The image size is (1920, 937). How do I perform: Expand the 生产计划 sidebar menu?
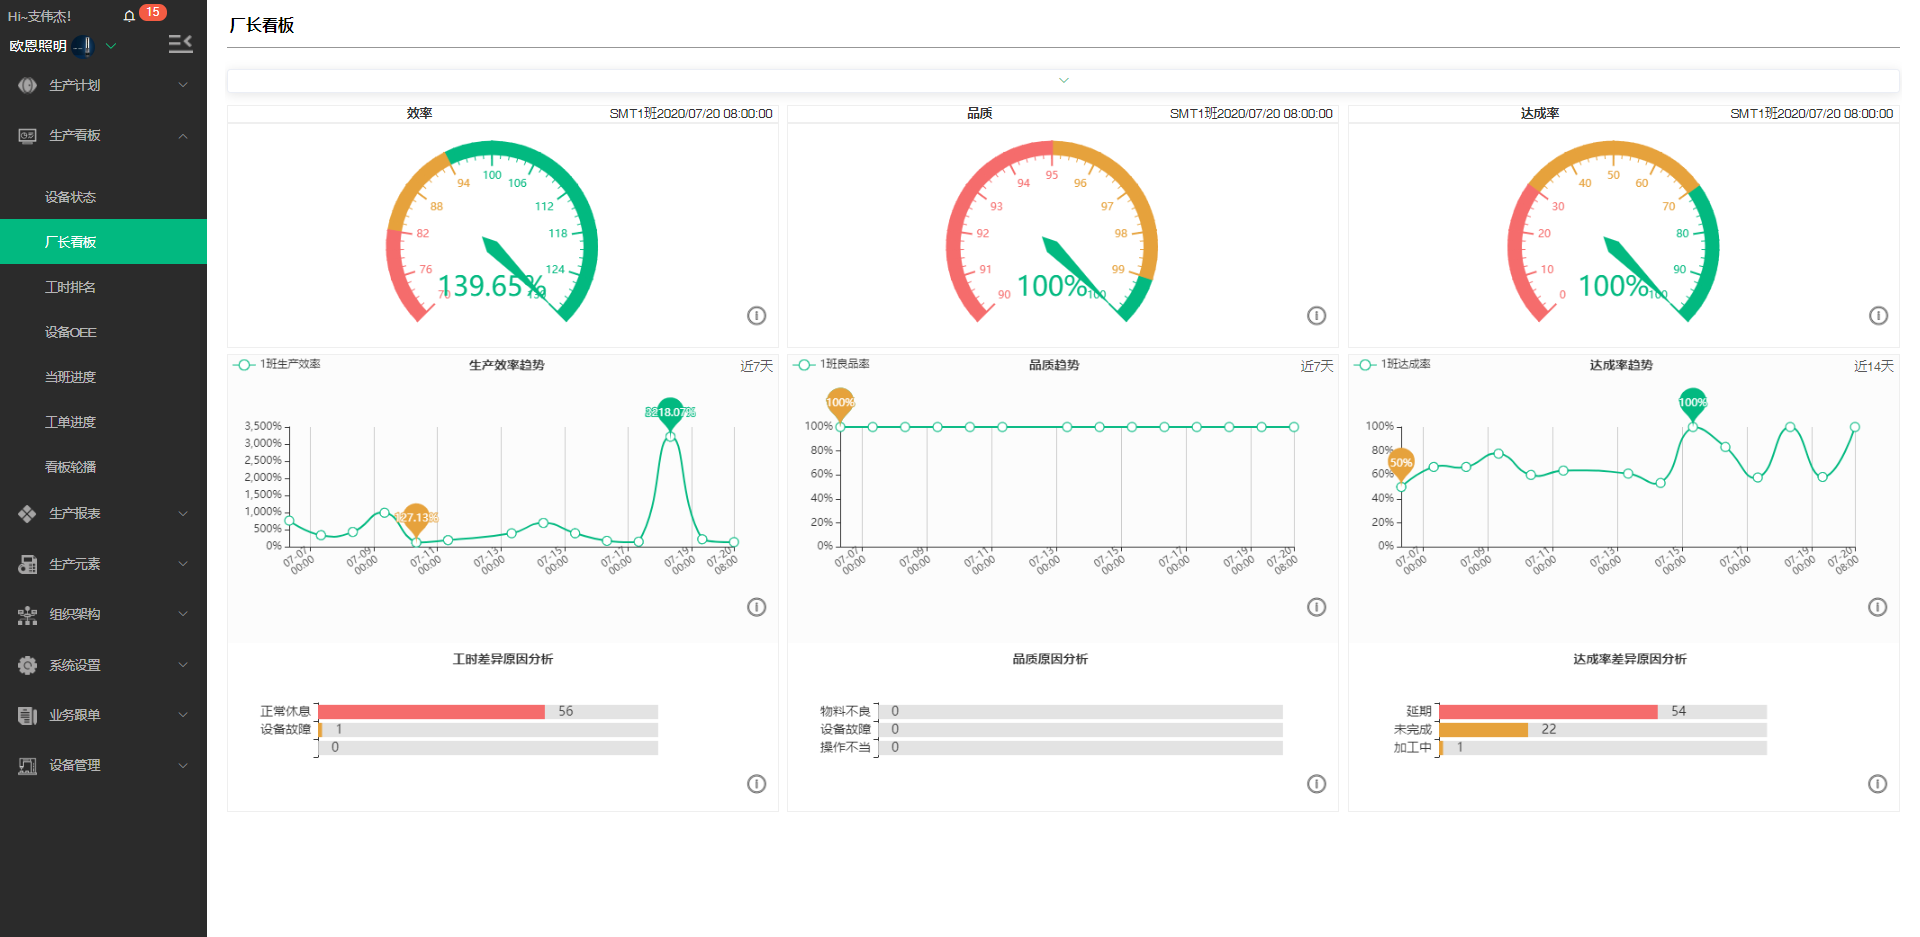point(103,85)
